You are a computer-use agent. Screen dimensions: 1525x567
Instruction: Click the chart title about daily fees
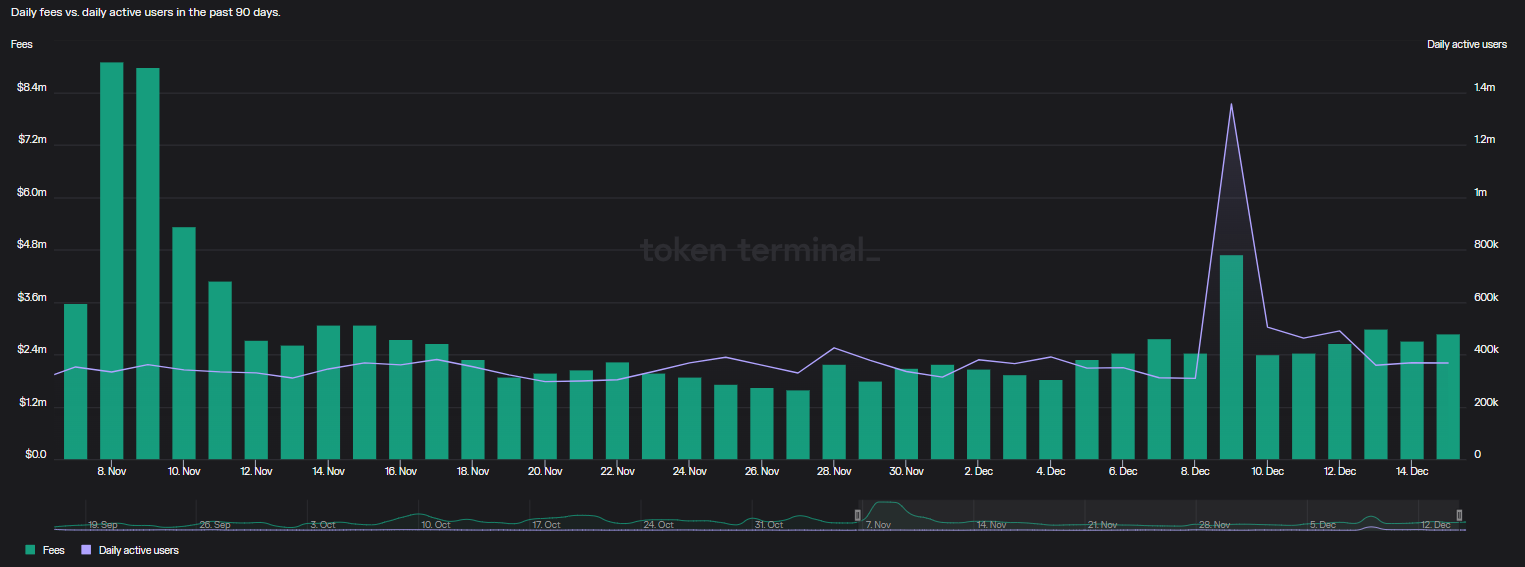[145, 12]
